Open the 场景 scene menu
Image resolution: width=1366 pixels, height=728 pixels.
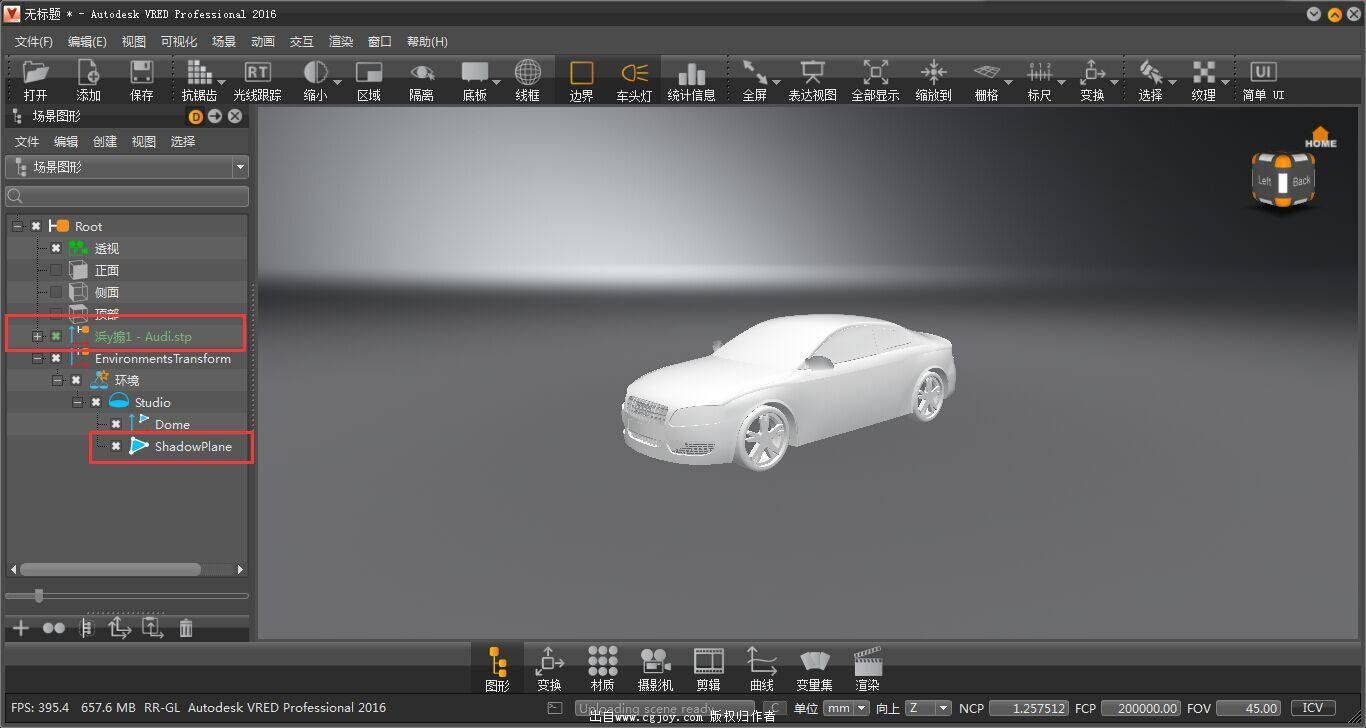(224, 41)
